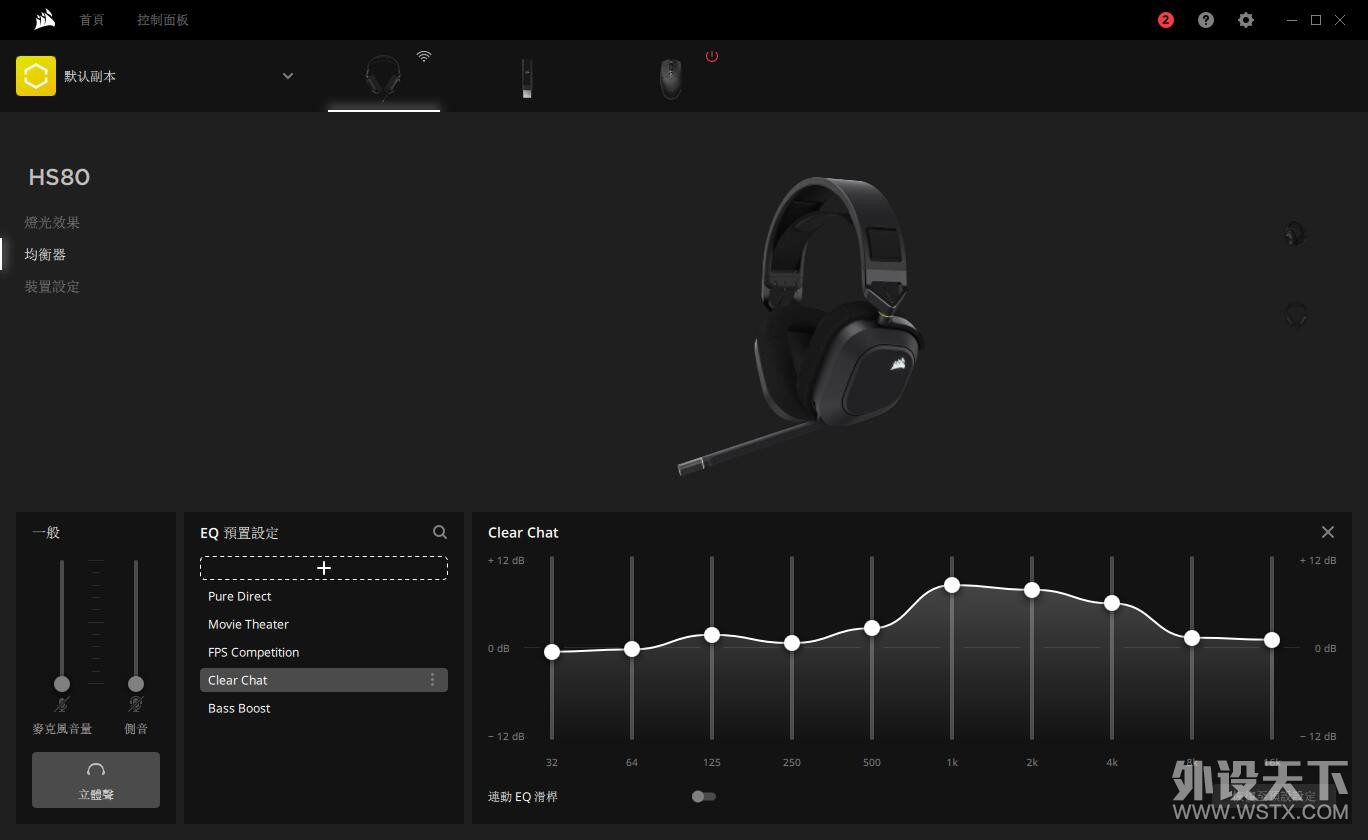Open the help question mark icon
Image resolution: width=1368 pixels, height=840 pixels.
[1206, 20]
